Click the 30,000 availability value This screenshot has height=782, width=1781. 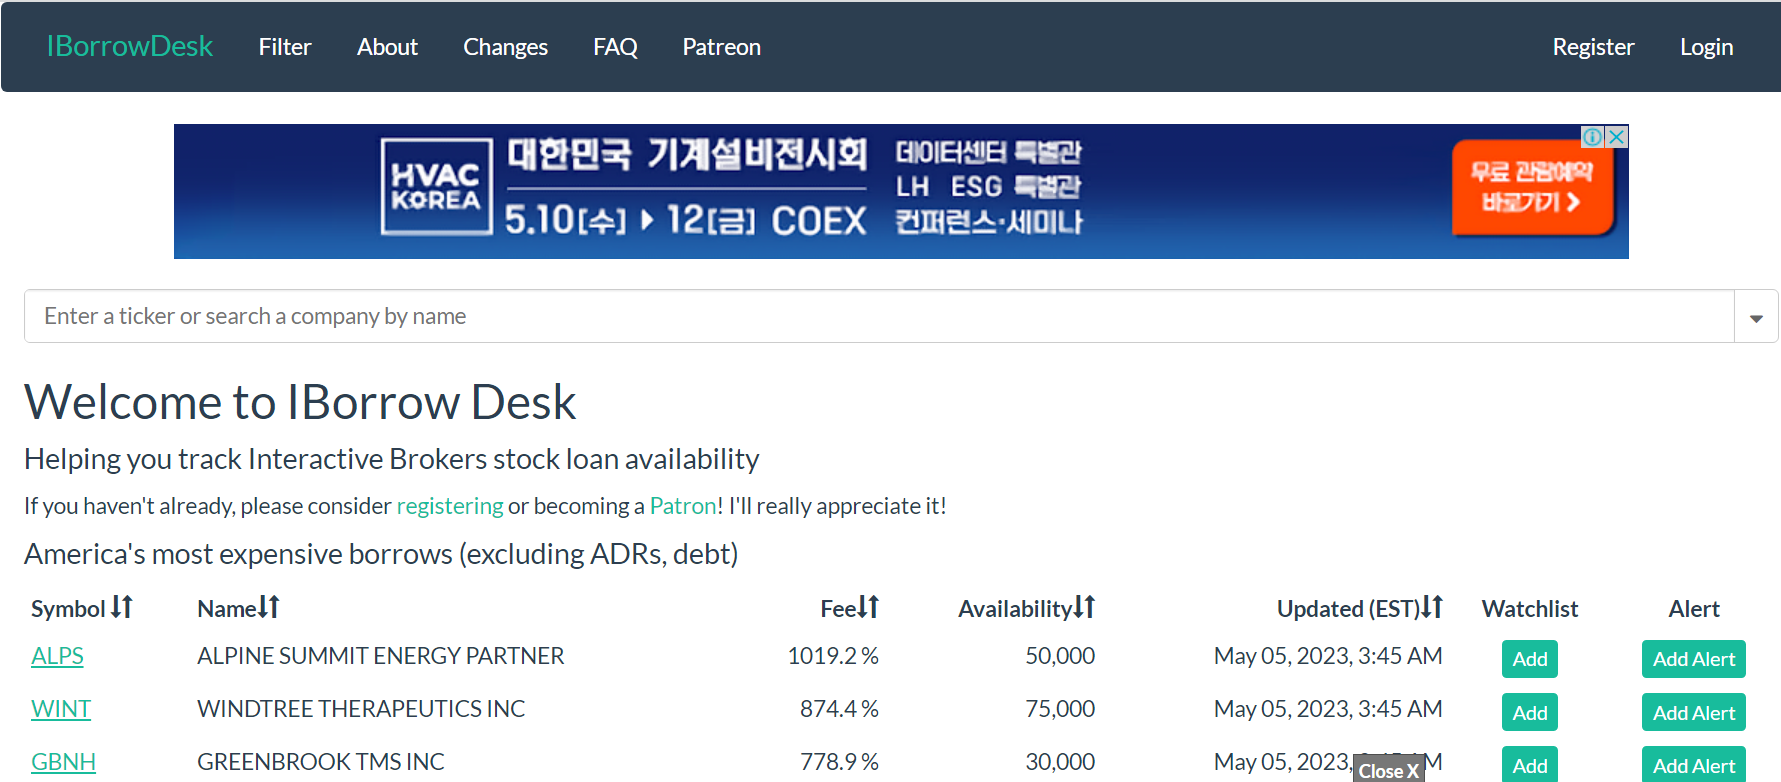tap(1060, 762)
